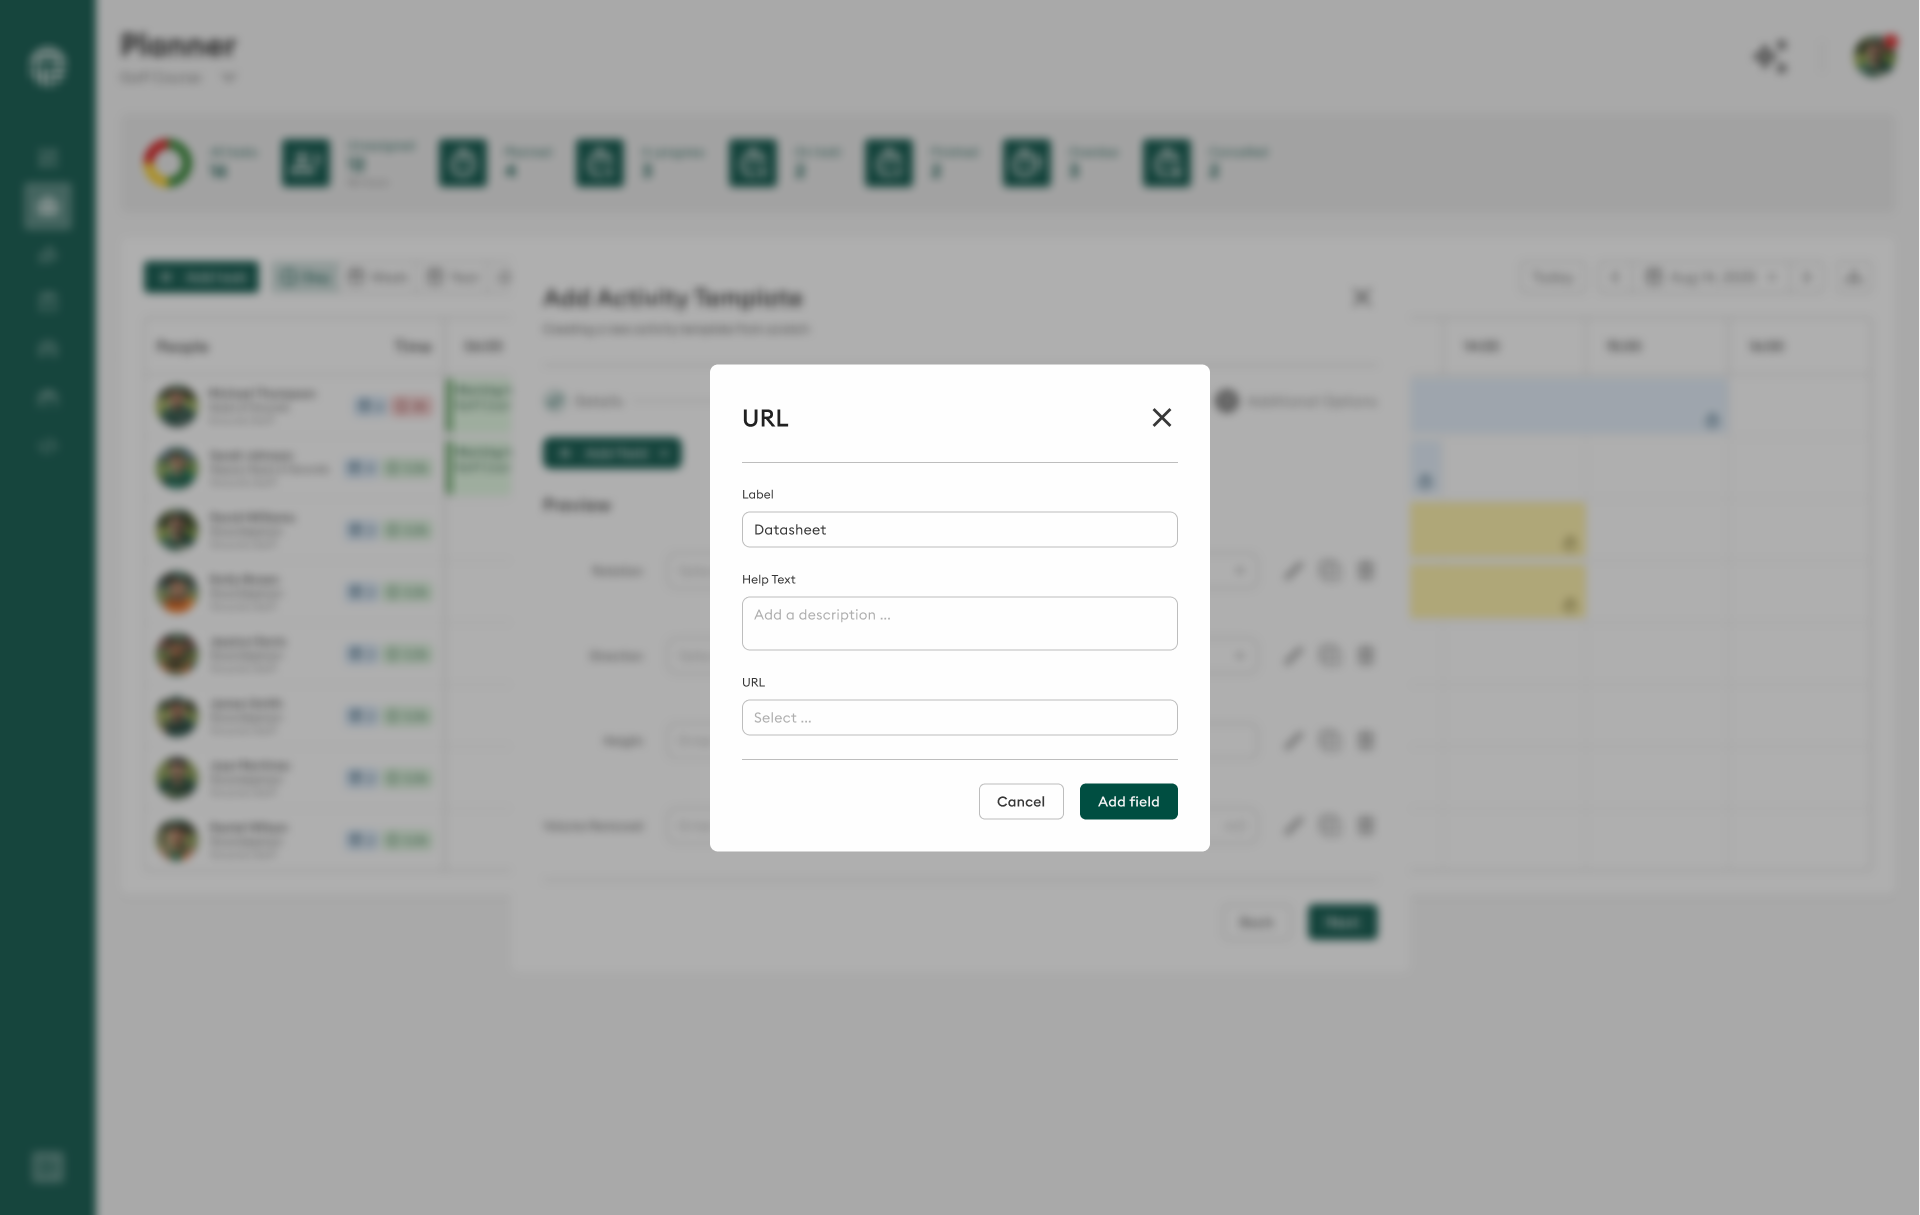The image size is (1920, 1215).
Task: Open the date picker dropdown beside Today
Action: coord(1712,277)
